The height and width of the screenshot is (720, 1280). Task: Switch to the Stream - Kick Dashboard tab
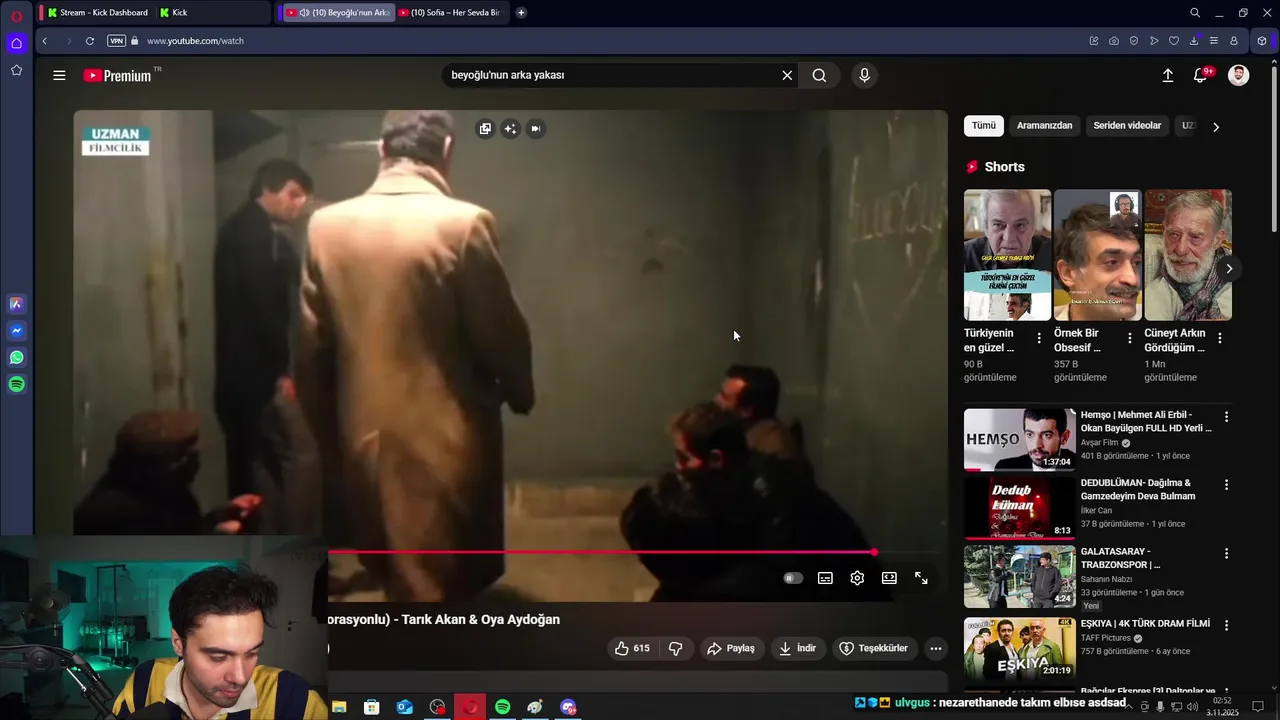[98, 13]
